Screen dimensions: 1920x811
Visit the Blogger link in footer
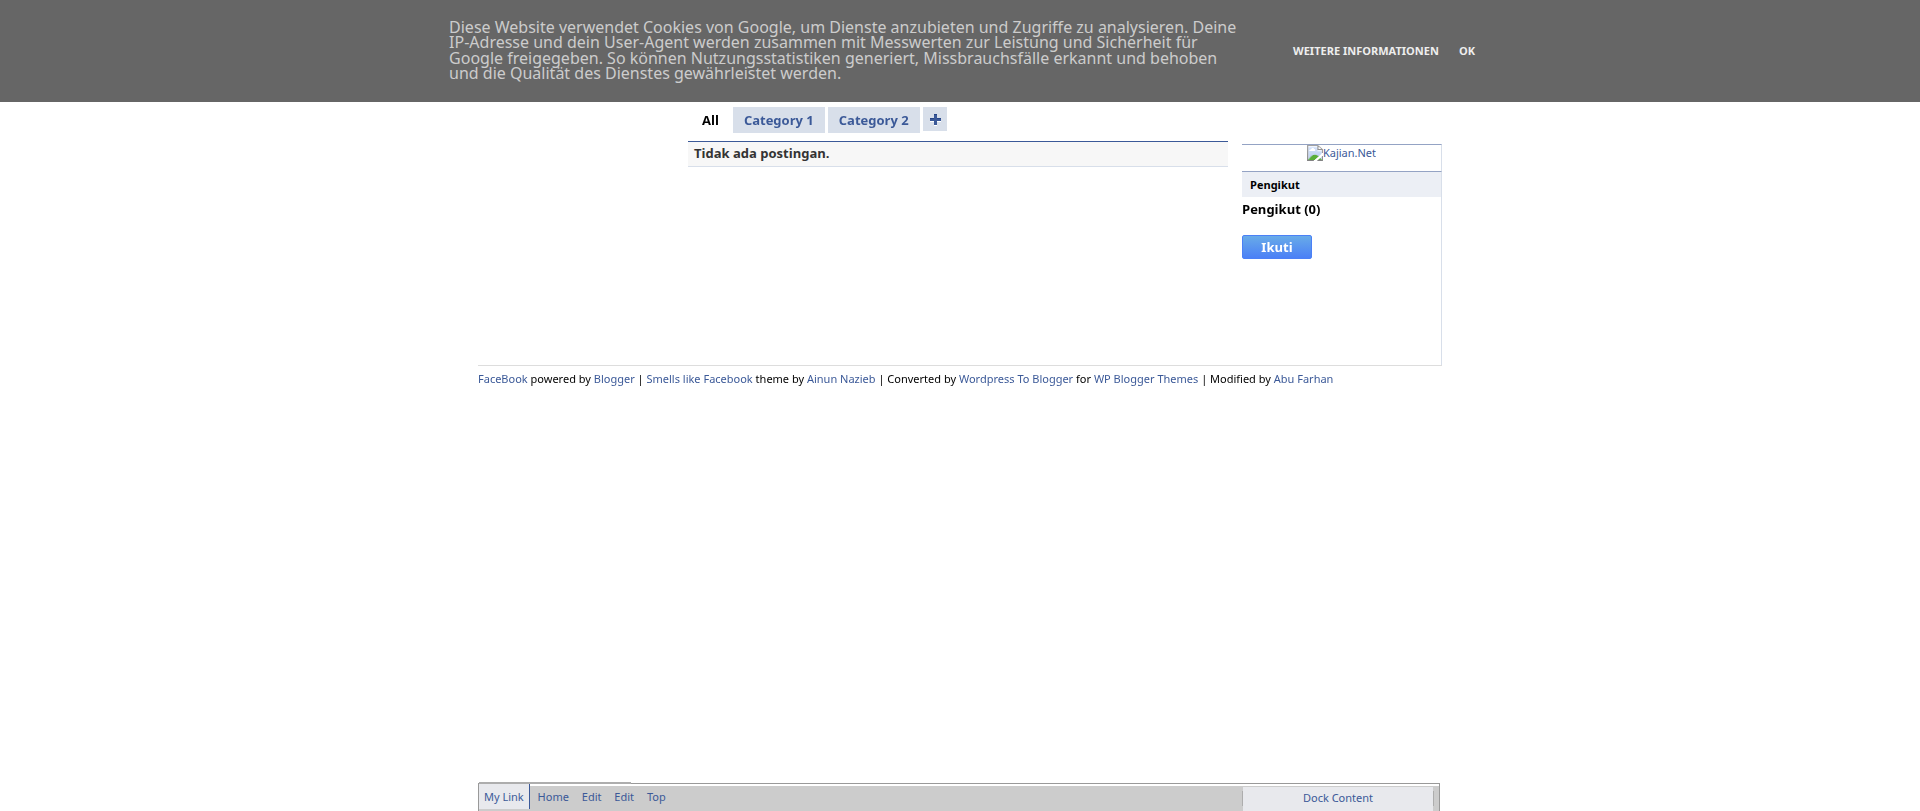coord(614,379)
